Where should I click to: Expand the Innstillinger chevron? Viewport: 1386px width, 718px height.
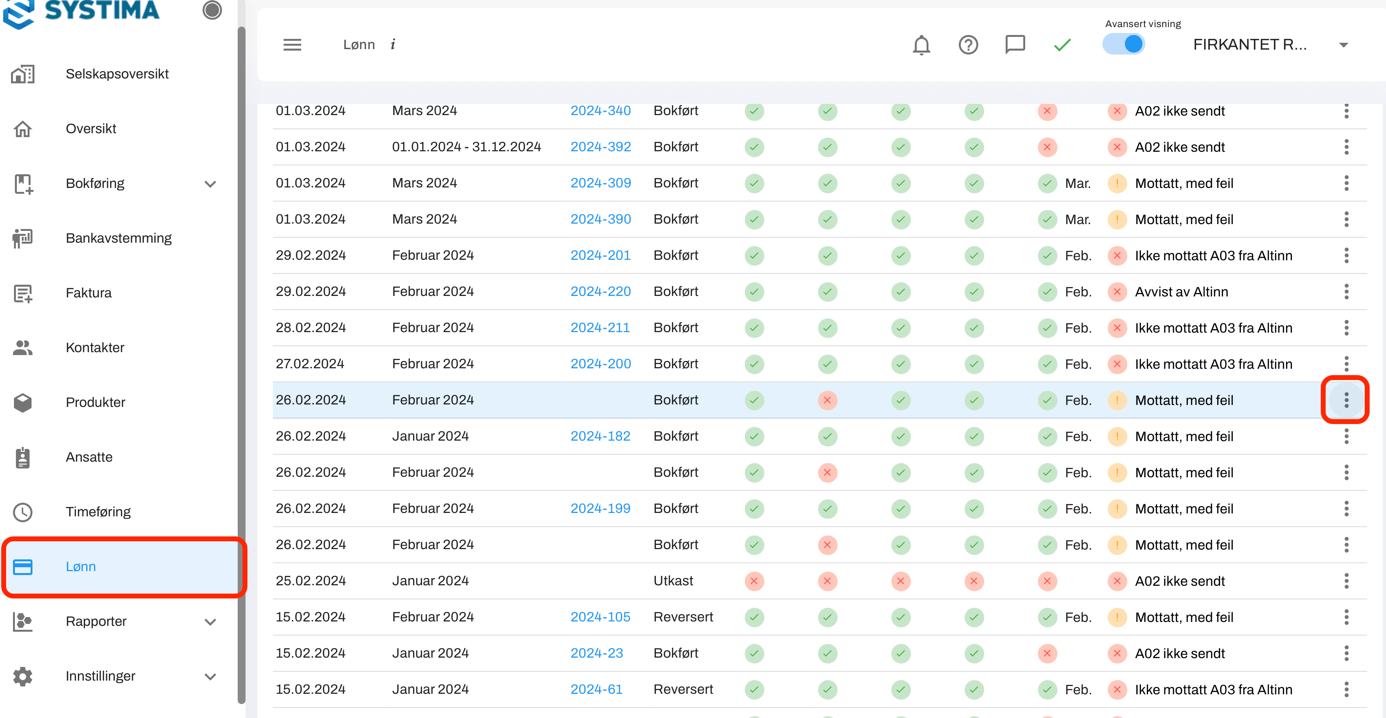210,677
